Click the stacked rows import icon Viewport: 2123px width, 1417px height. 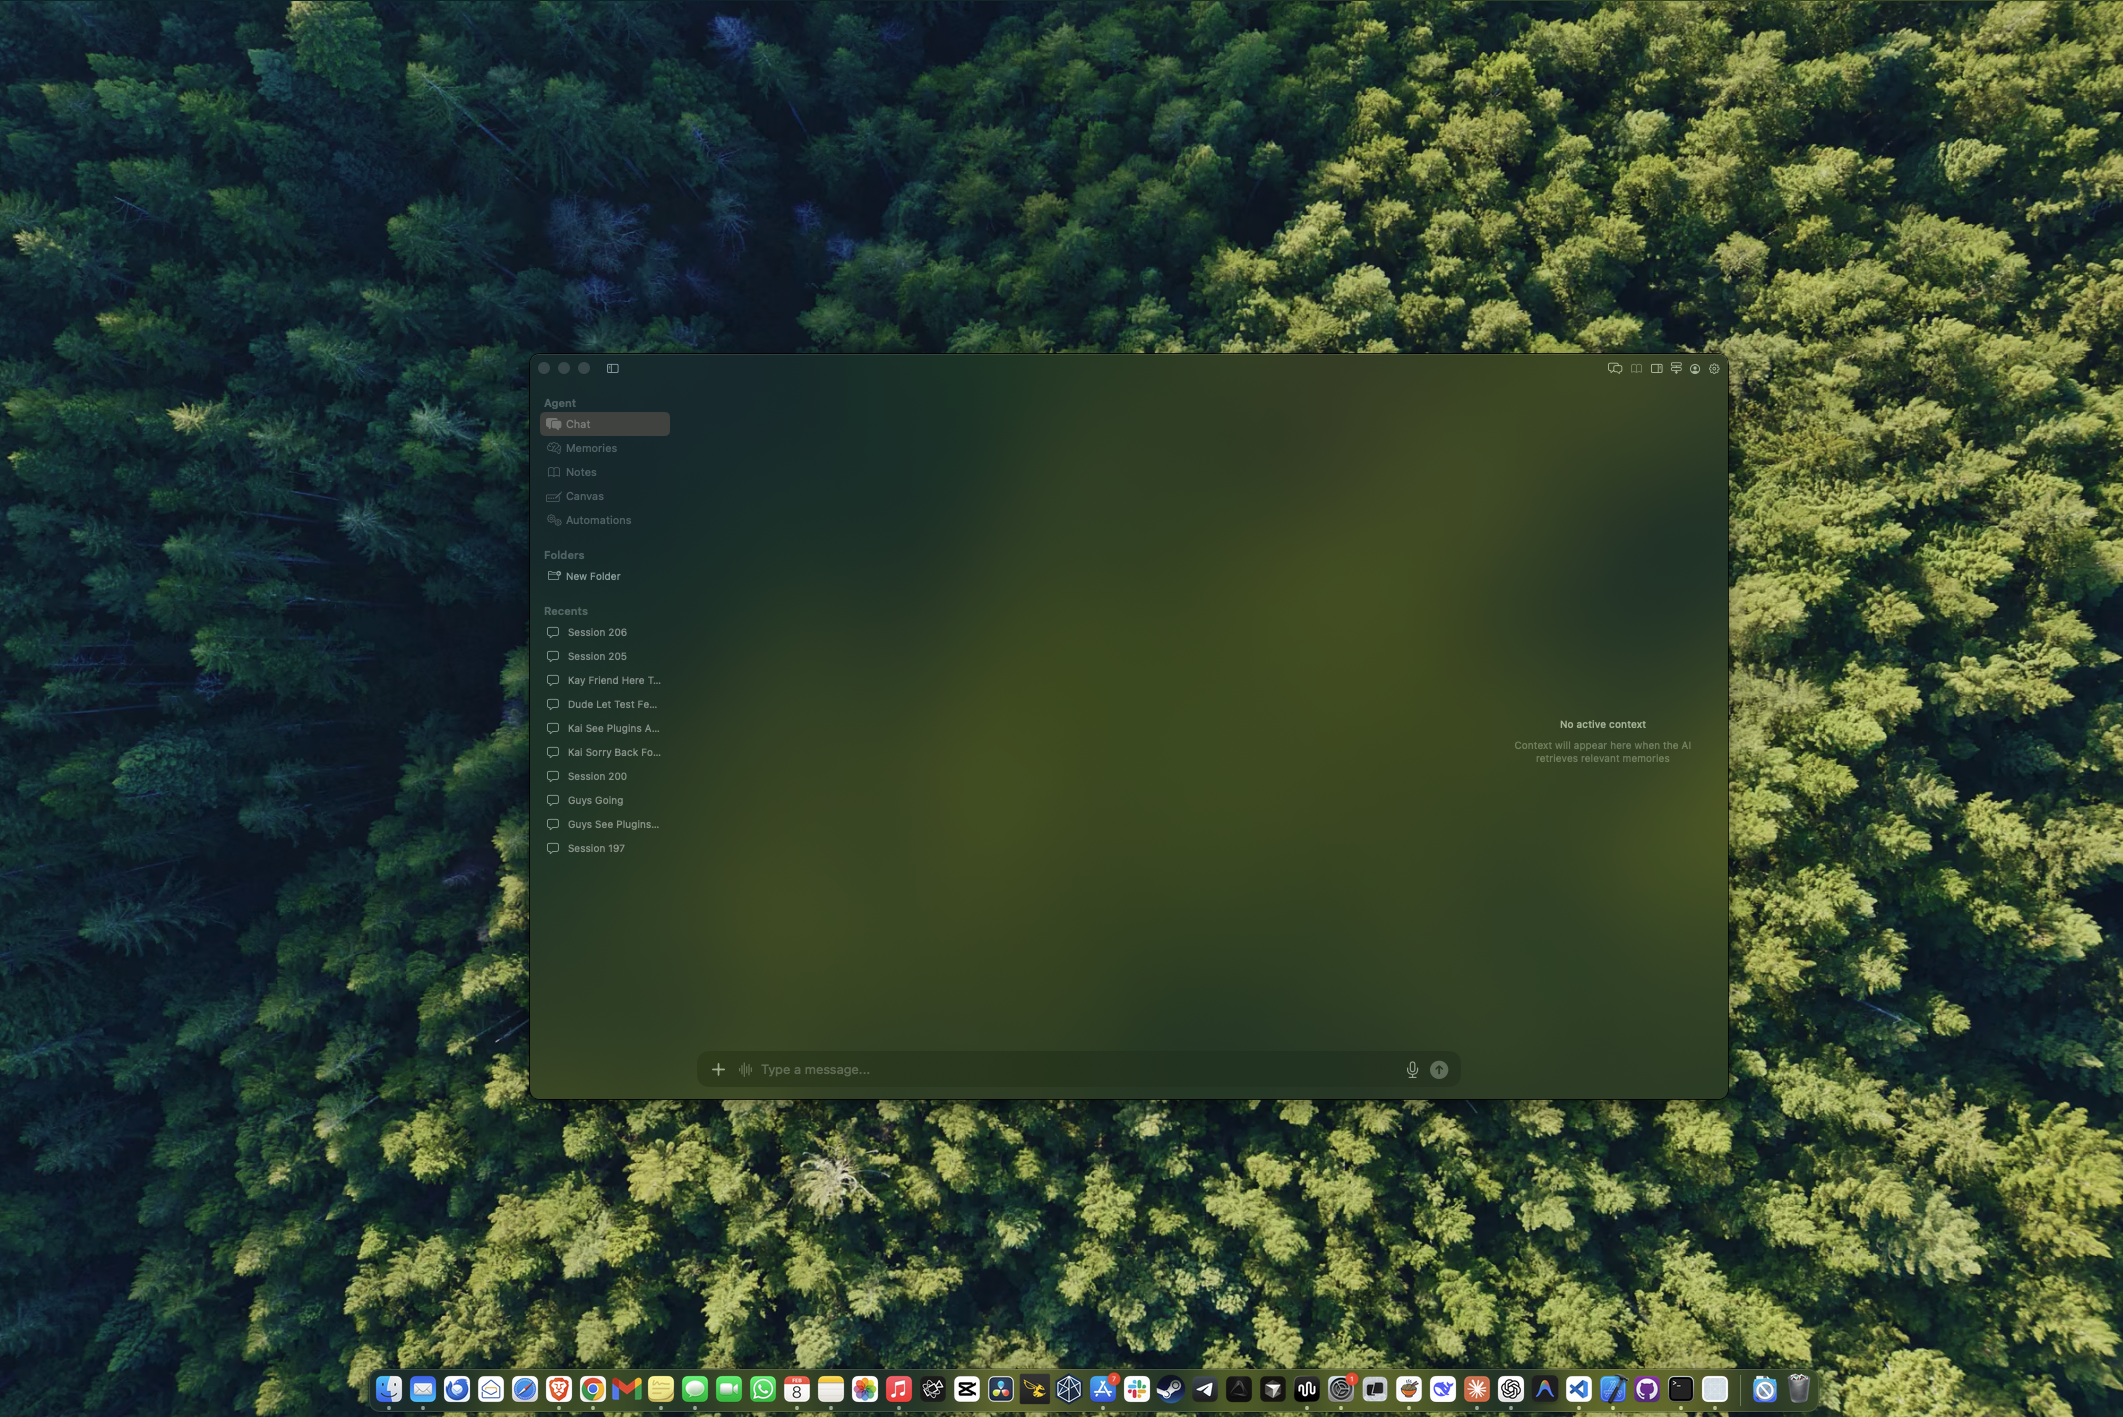click(x=1676, y=368)
